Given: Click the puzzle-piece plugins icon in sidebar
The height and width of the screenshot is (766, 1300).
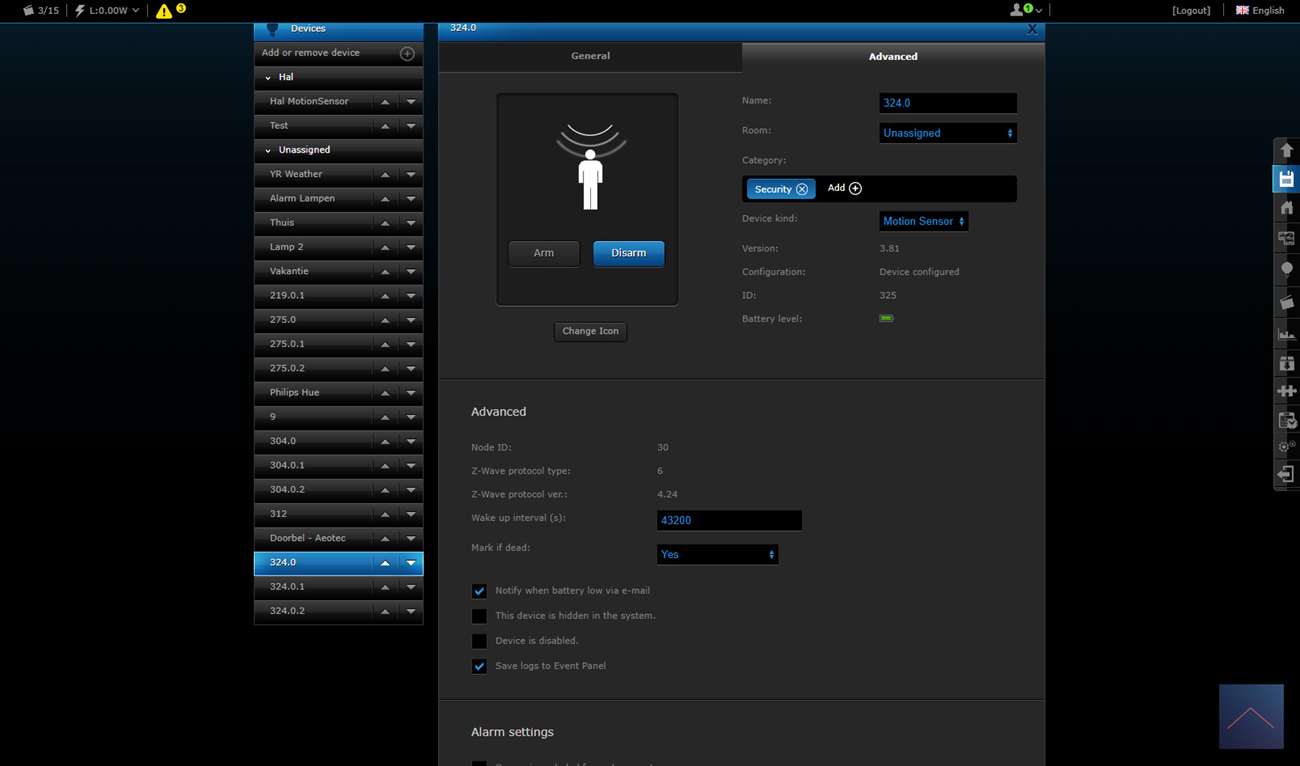Looking at the screenshot, I should 1286,391.
